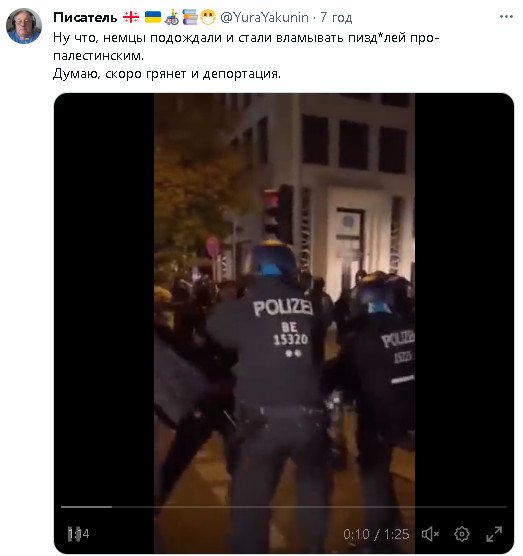The height and width of the screenshot is (556, 523).
Task: Click the Ukrainian flag emoji in the name
Action: (x=153, y=17)
